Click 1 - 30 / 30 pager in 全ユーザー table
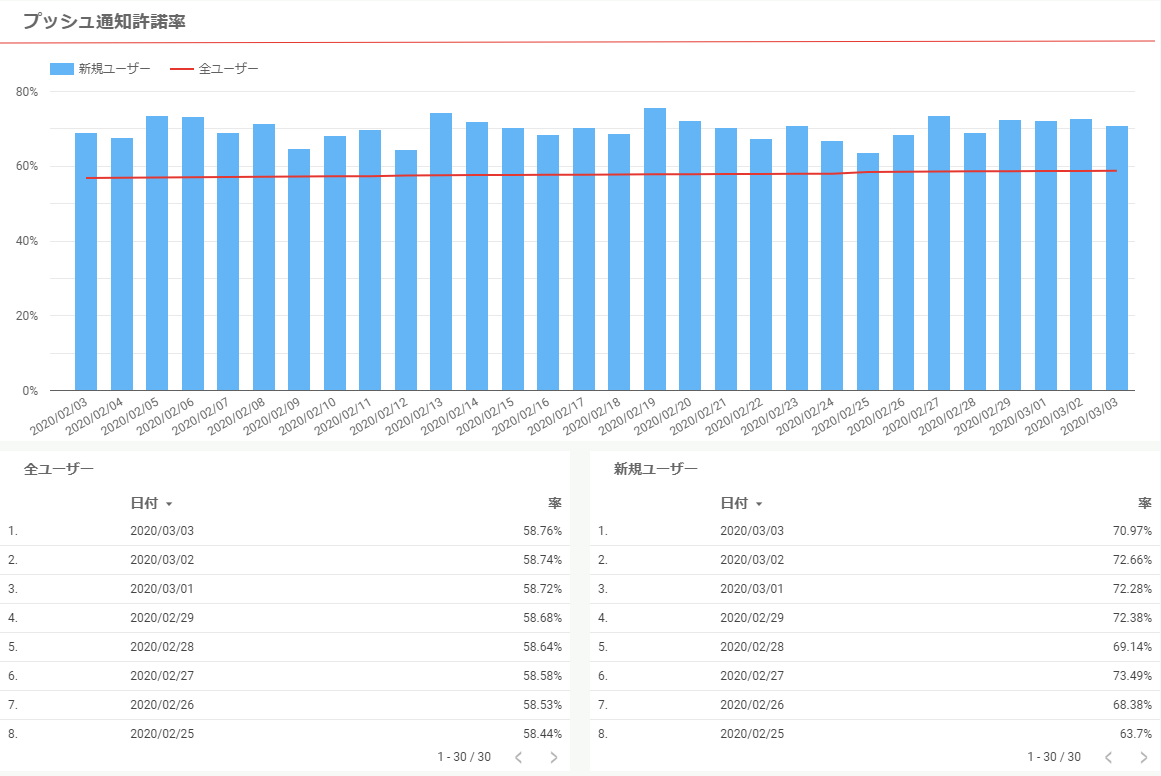The image size is (1161, 776). click(464, 757)
